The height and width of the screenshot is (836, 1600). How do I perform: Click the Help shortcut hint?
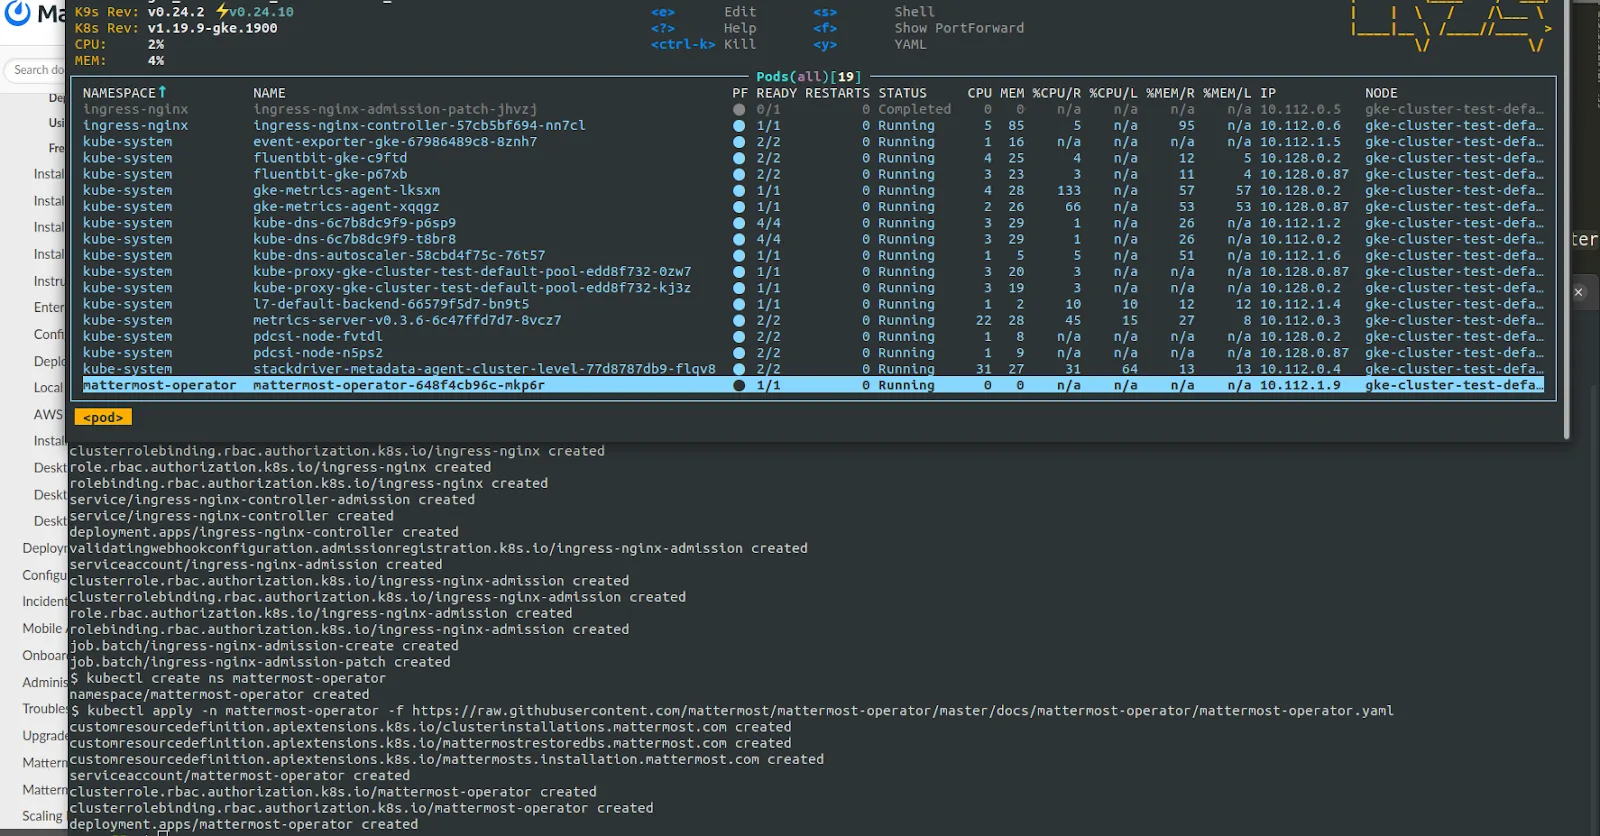740,28
